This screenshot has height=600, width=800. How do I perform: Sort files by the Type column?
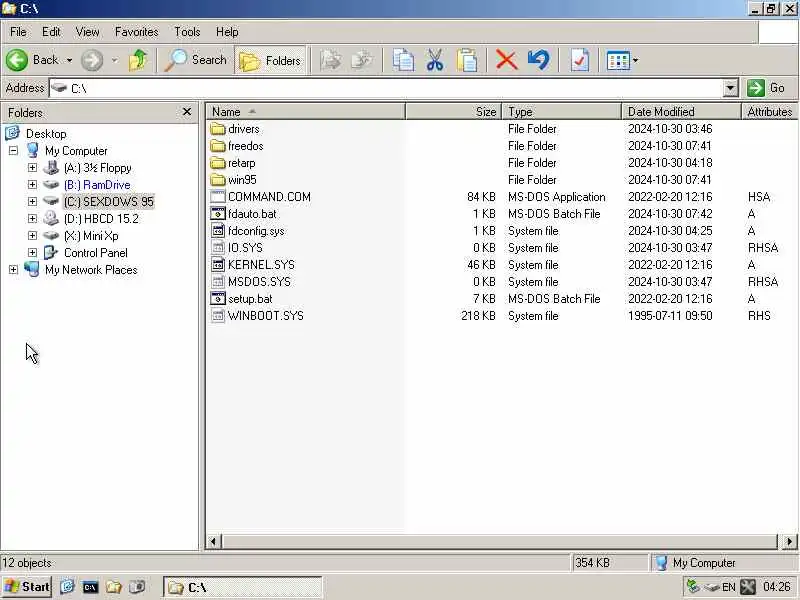562,112
